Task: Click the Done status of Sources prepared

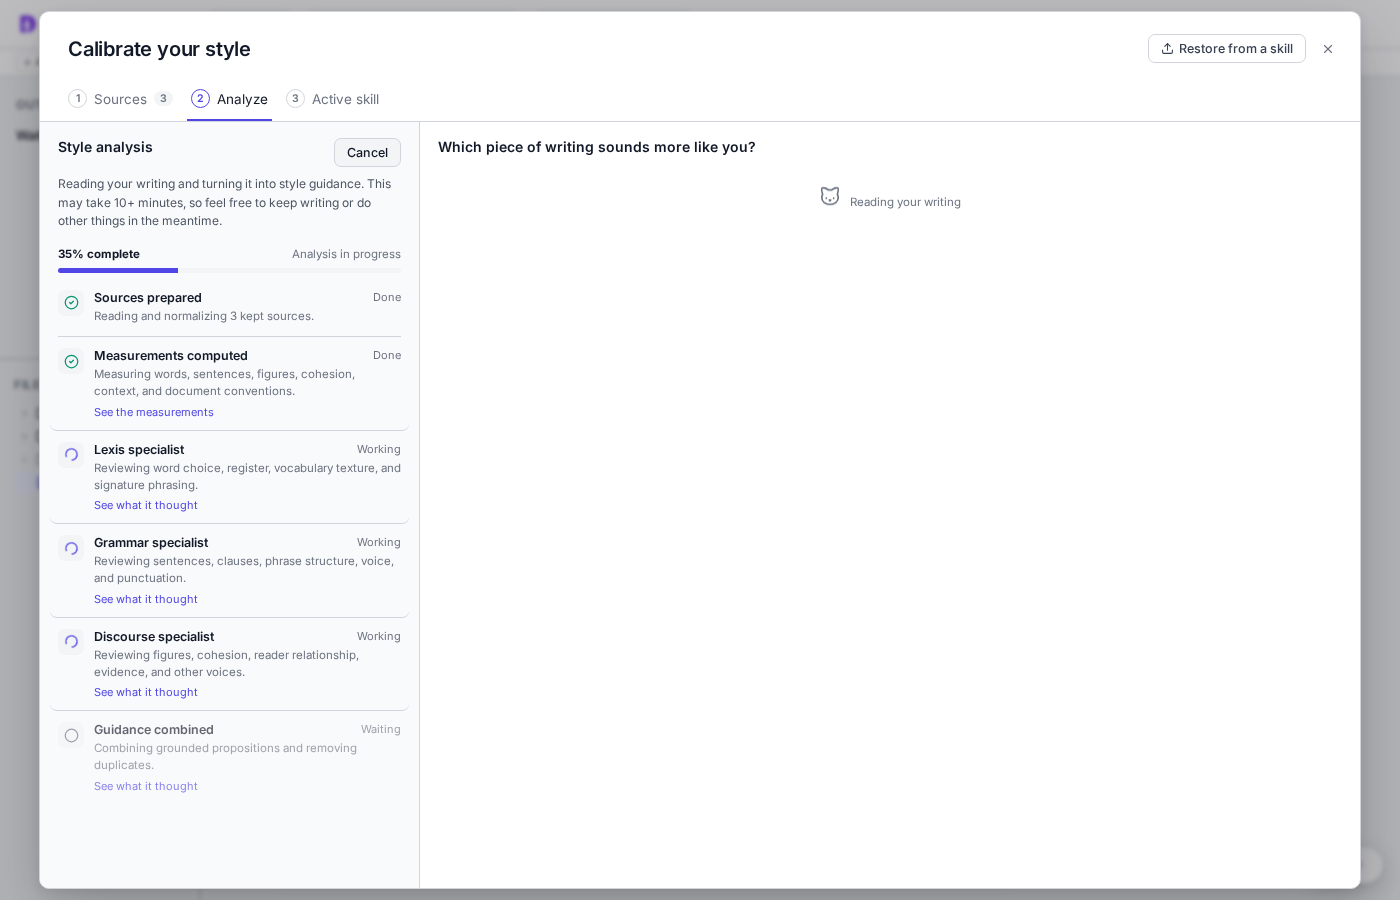Action: pyautogui.click(x=387, y=298)
